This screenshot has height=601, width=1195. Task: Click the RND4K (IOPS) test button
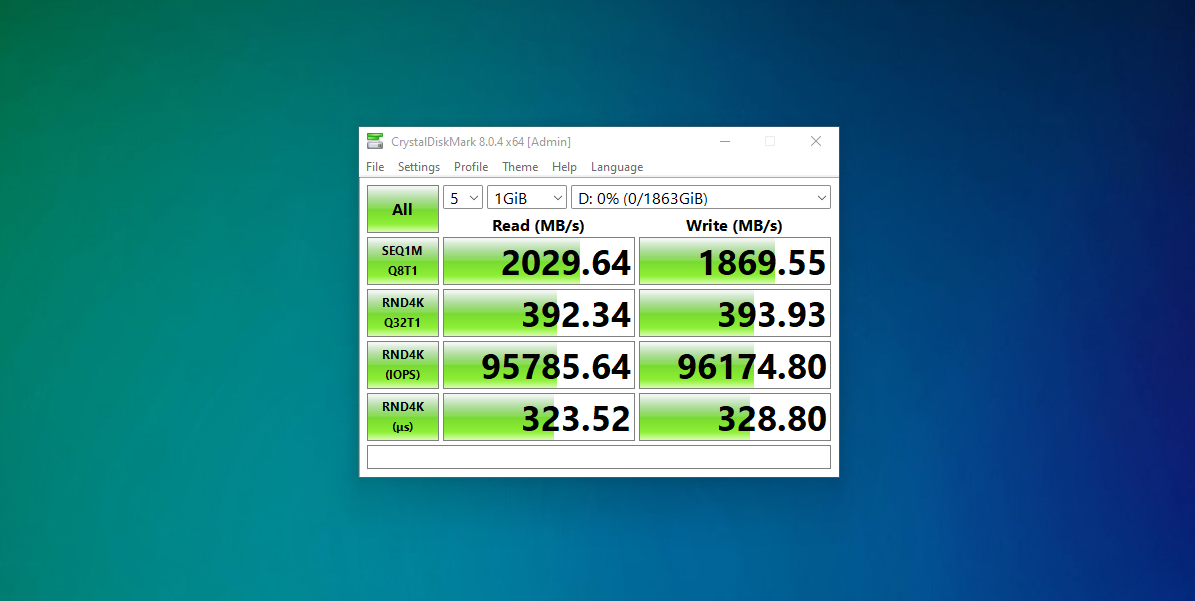(402, 364)
